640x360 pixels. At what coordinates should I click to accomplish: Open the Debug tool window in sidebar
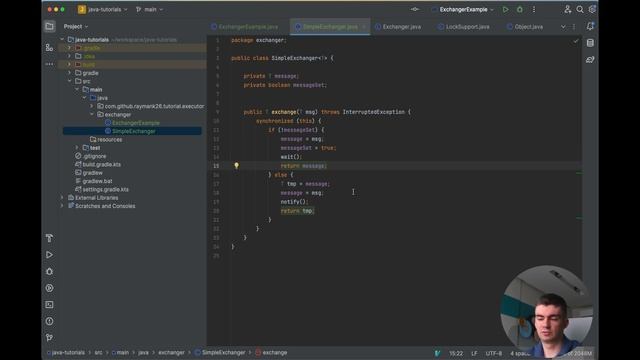click(49, 271)
